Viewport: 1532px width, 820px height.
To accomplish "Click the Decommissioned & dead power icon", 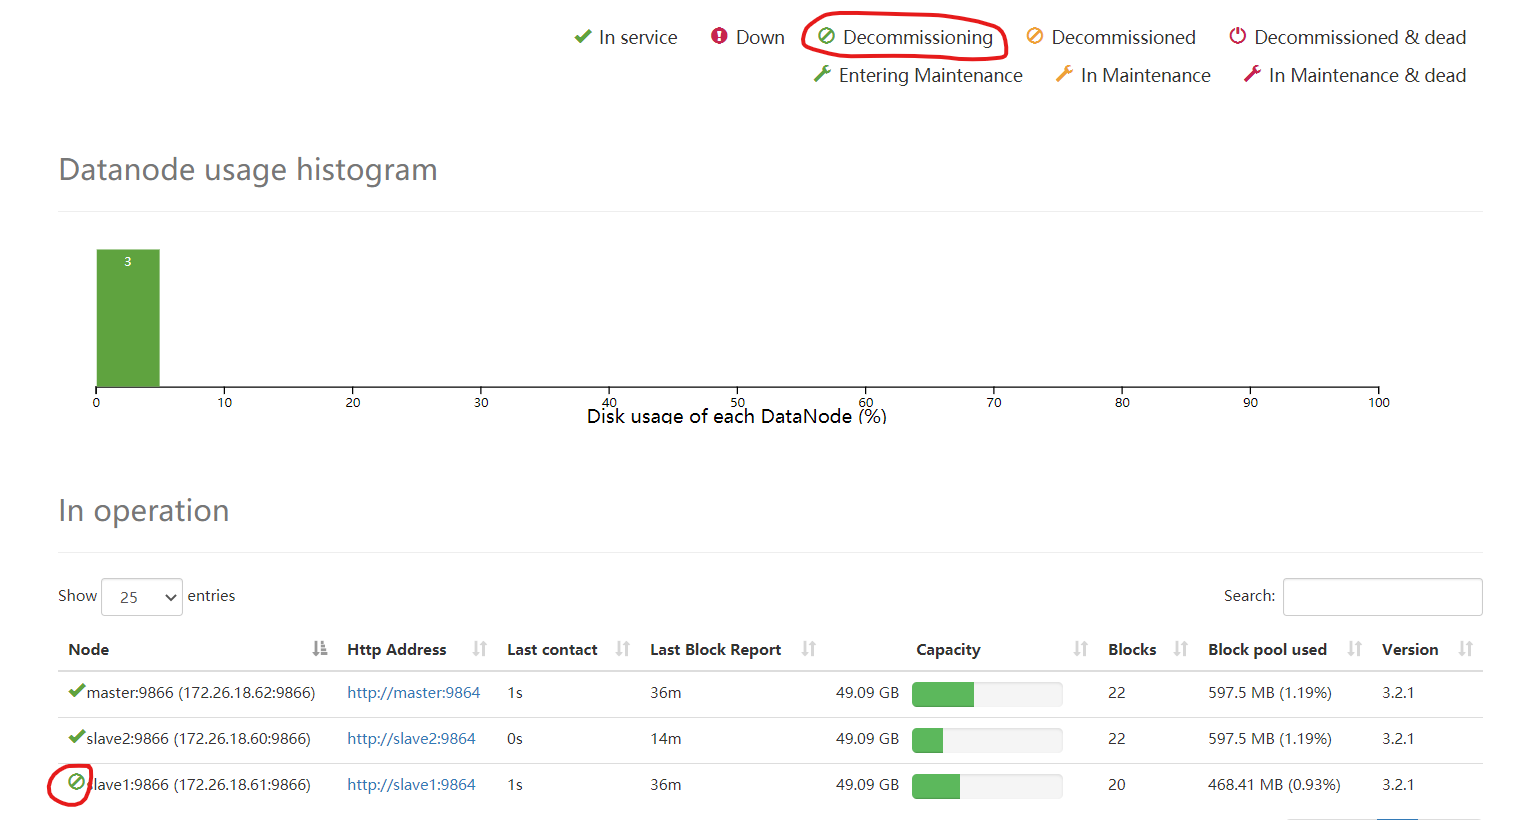I will (x=1238, y=36).
